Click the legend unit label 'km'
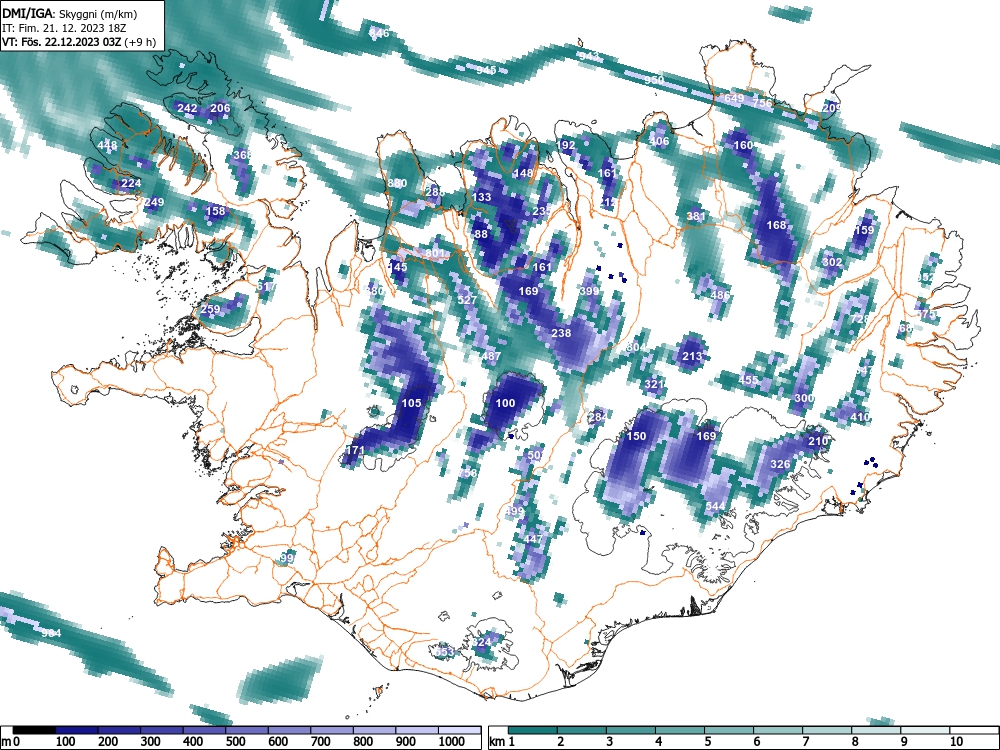 497,742
